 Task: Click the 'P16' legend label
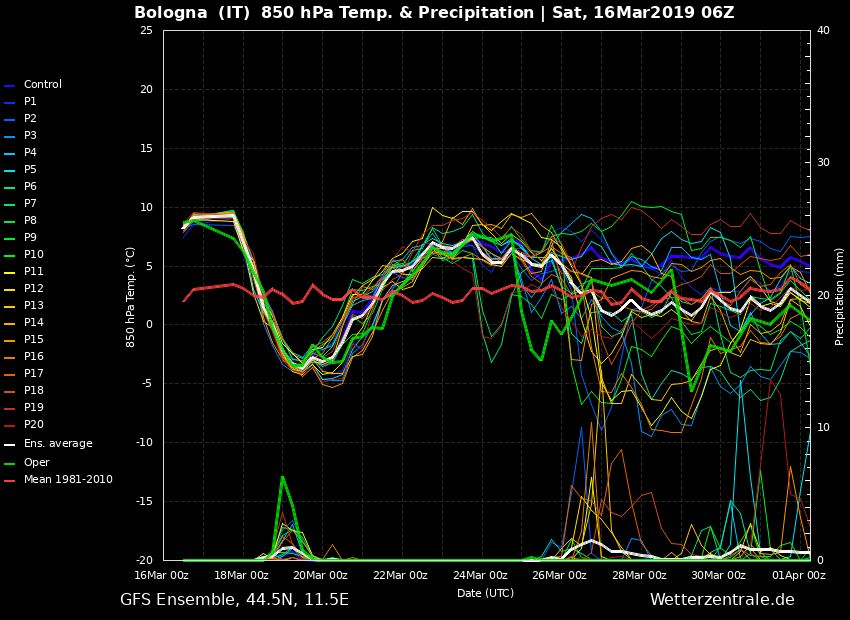coord(34,356)
